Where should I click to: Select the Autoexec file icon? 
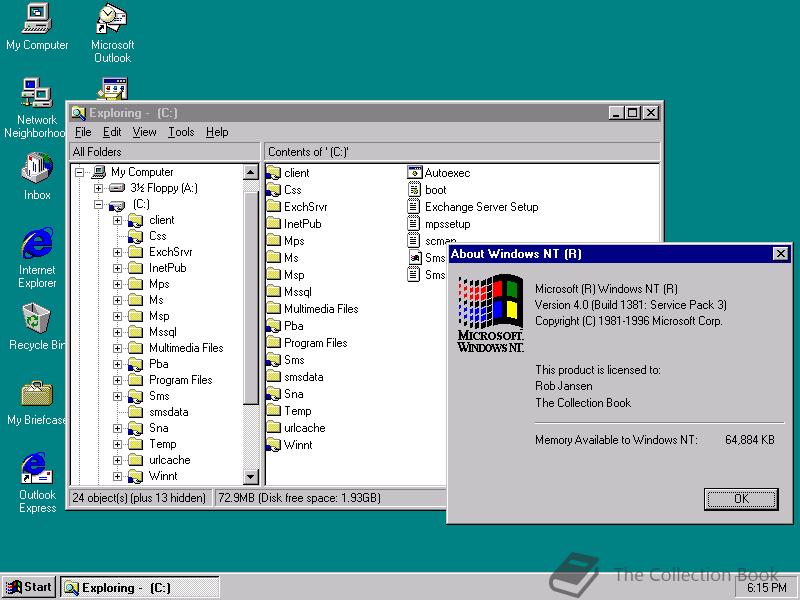click(x=415, y=172)
